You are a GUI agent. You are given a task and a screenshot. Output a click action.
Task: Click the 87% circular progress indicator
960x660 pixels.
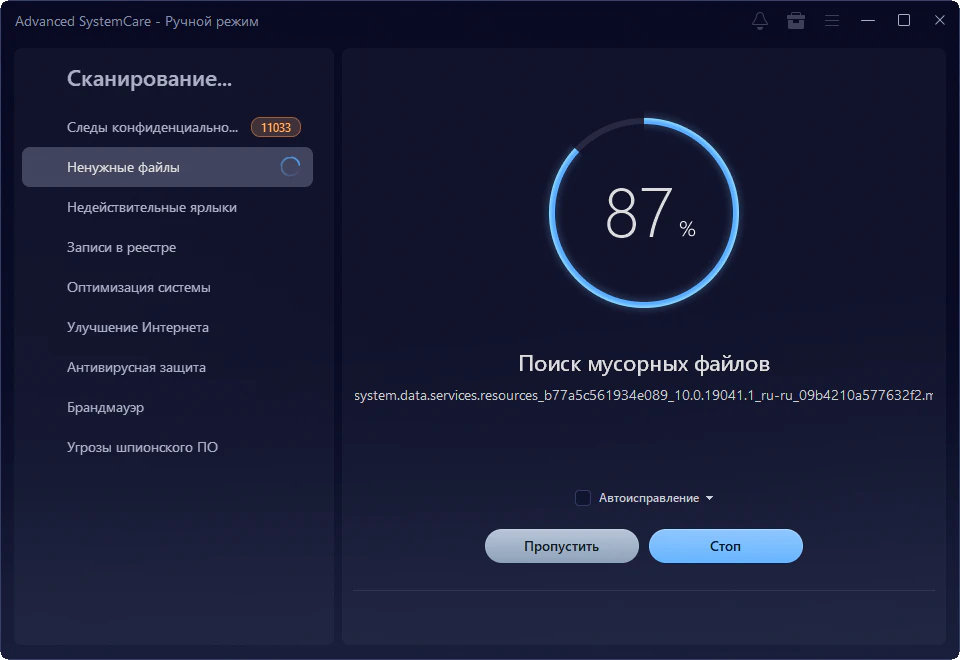[644, 212]
